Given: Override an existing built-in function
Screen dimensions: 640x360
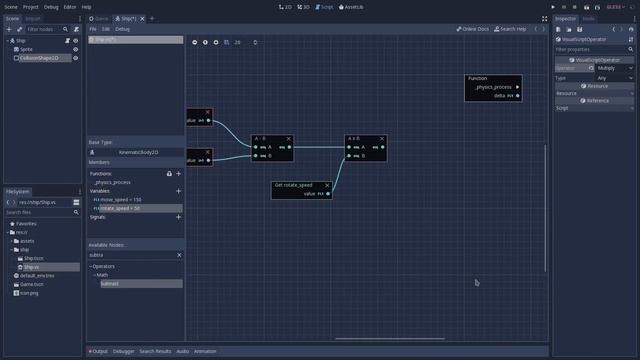Looking at the screenshot, I should tap(169, 173).
